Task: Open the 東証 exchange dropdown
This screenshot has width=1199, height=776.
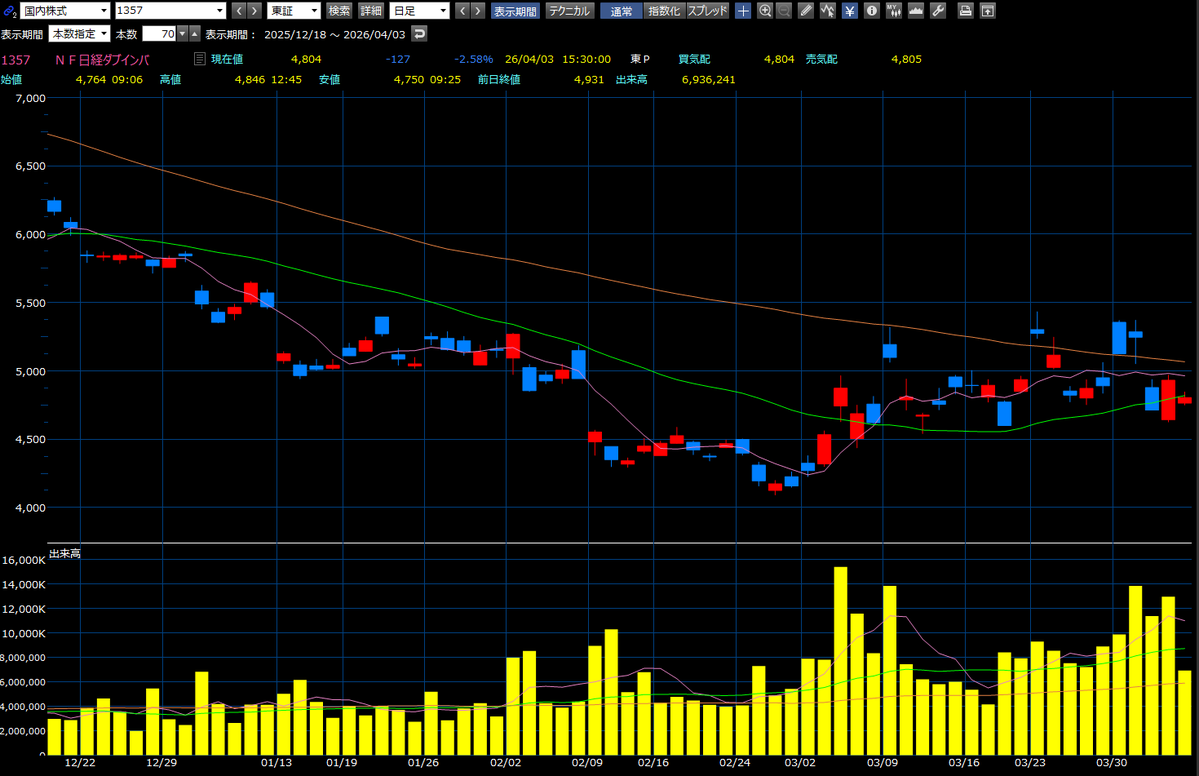Action: click(x=294, y=11)
